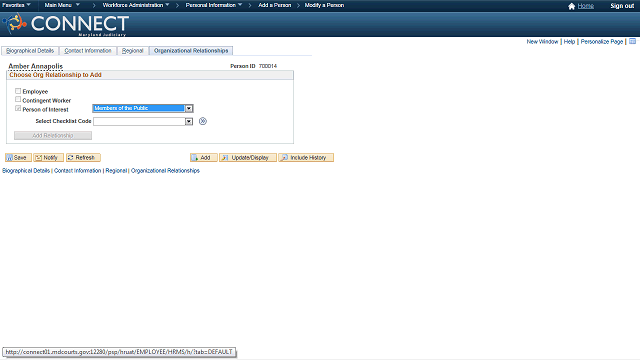
Task: Click Person ID value 700014
Action: click(x=268, y=66)
